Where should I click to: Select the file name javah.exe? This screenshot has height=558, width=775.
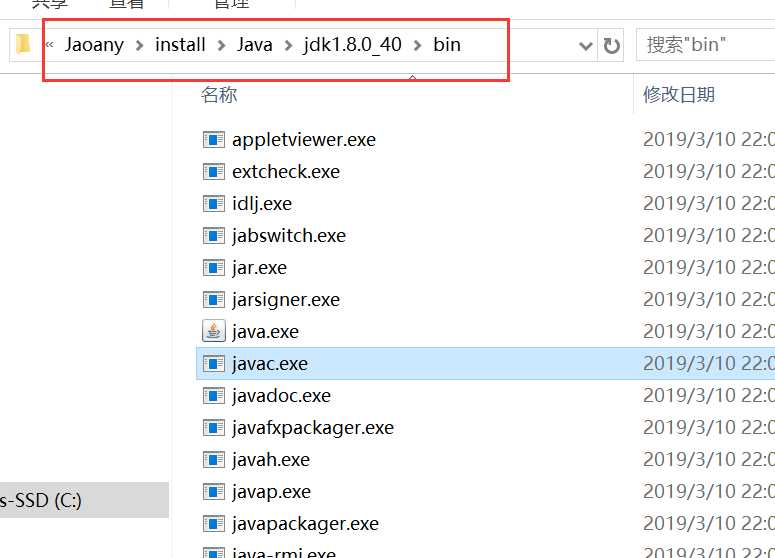[x=271, y=460]
